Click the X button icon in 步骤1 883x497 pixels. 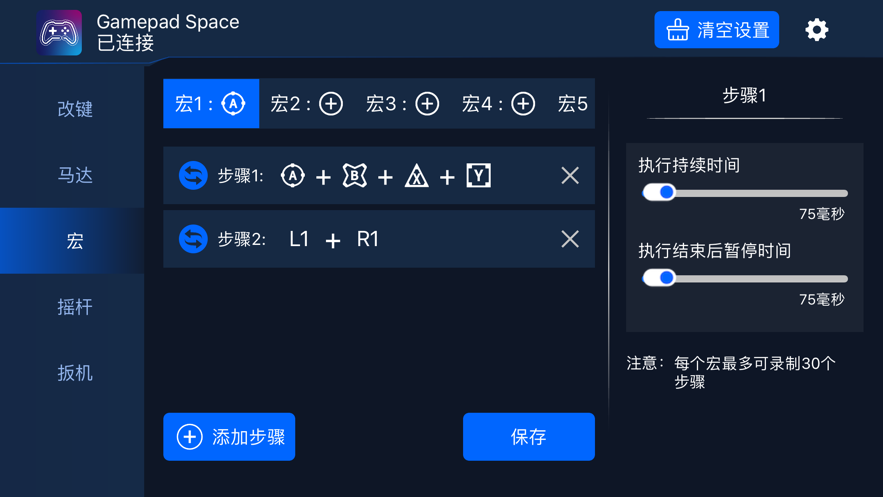tap(416, 177)
